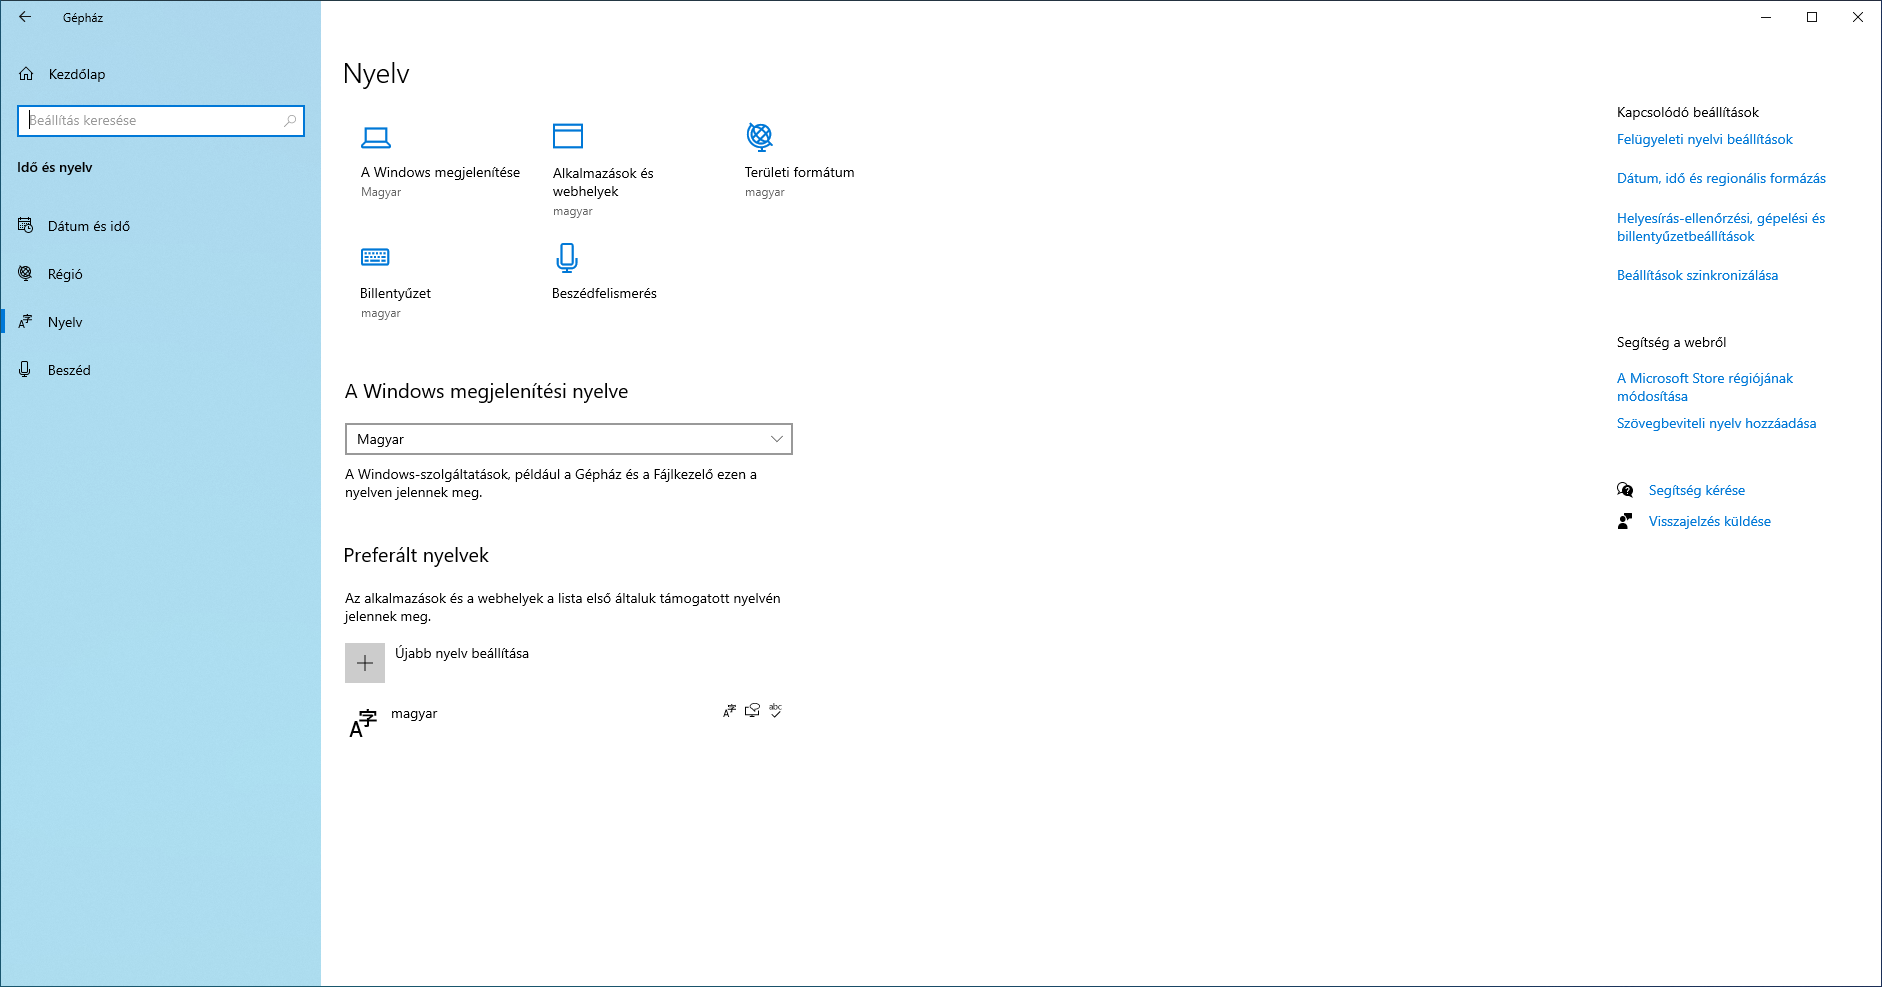The image size is (1882, 987).
Task: Select the magyar language list entry
Action: [414, 714]
